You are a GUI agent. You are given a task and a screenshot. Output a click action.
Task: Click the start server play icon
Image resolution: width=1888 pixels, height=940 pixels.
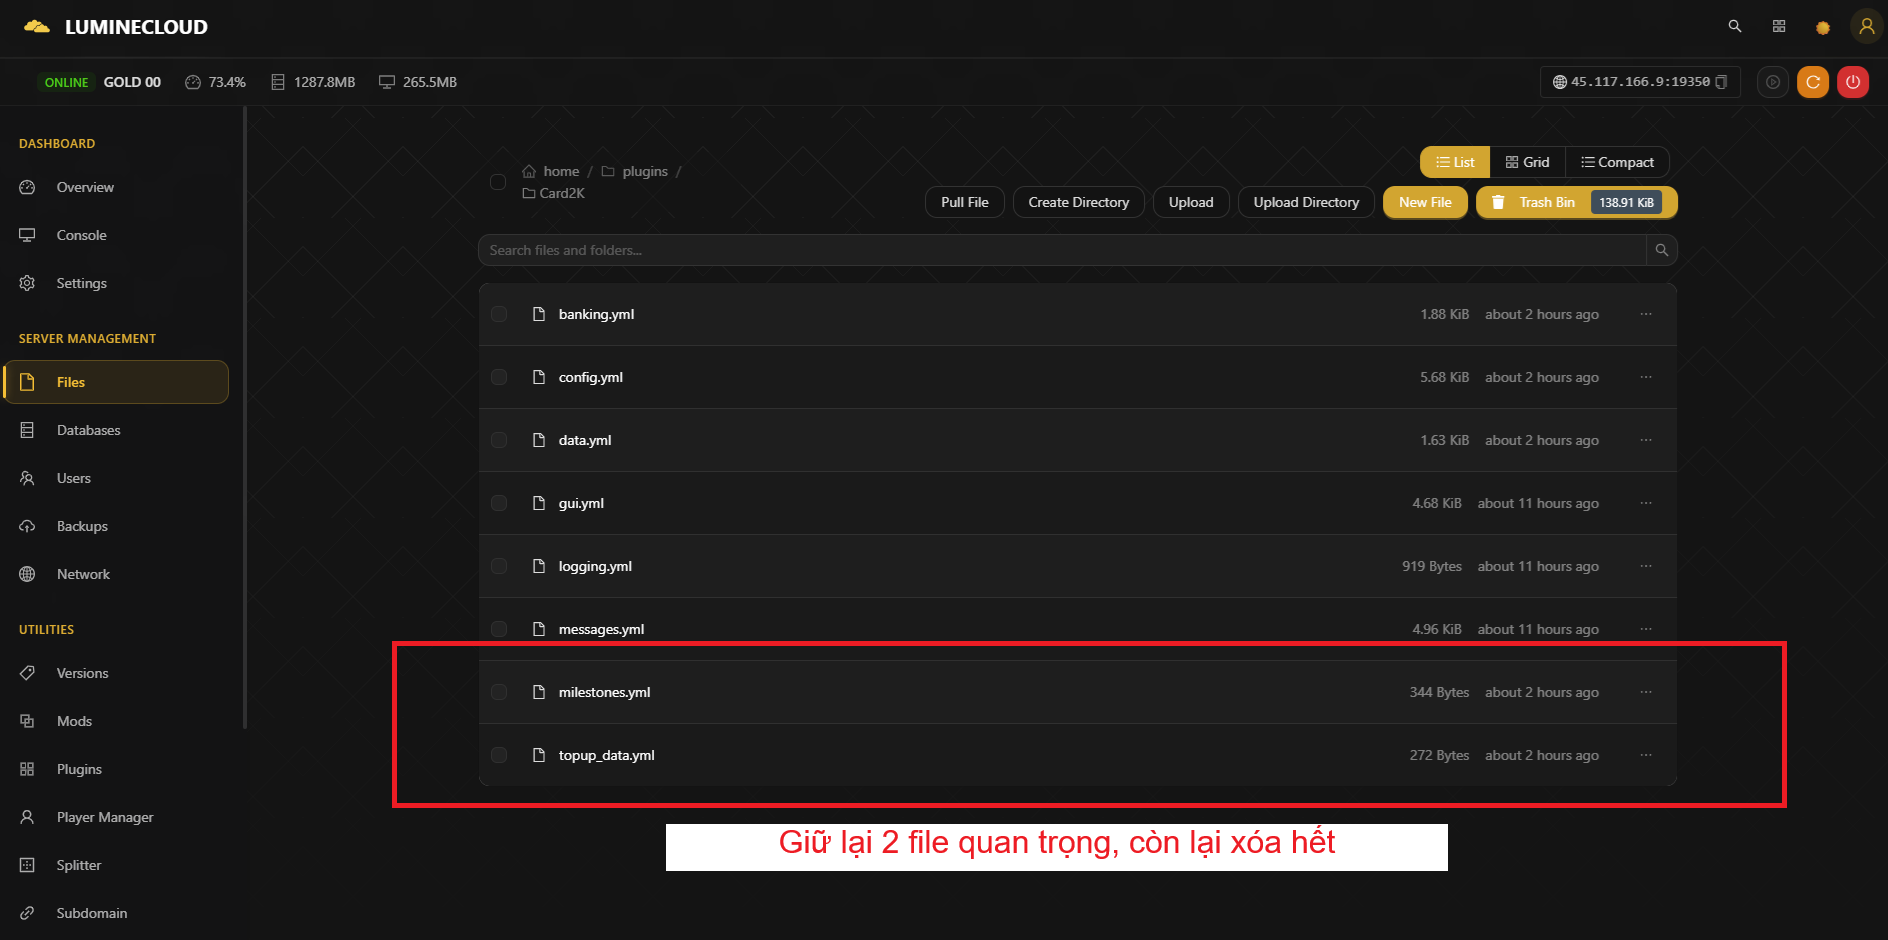click(1772, 82)
